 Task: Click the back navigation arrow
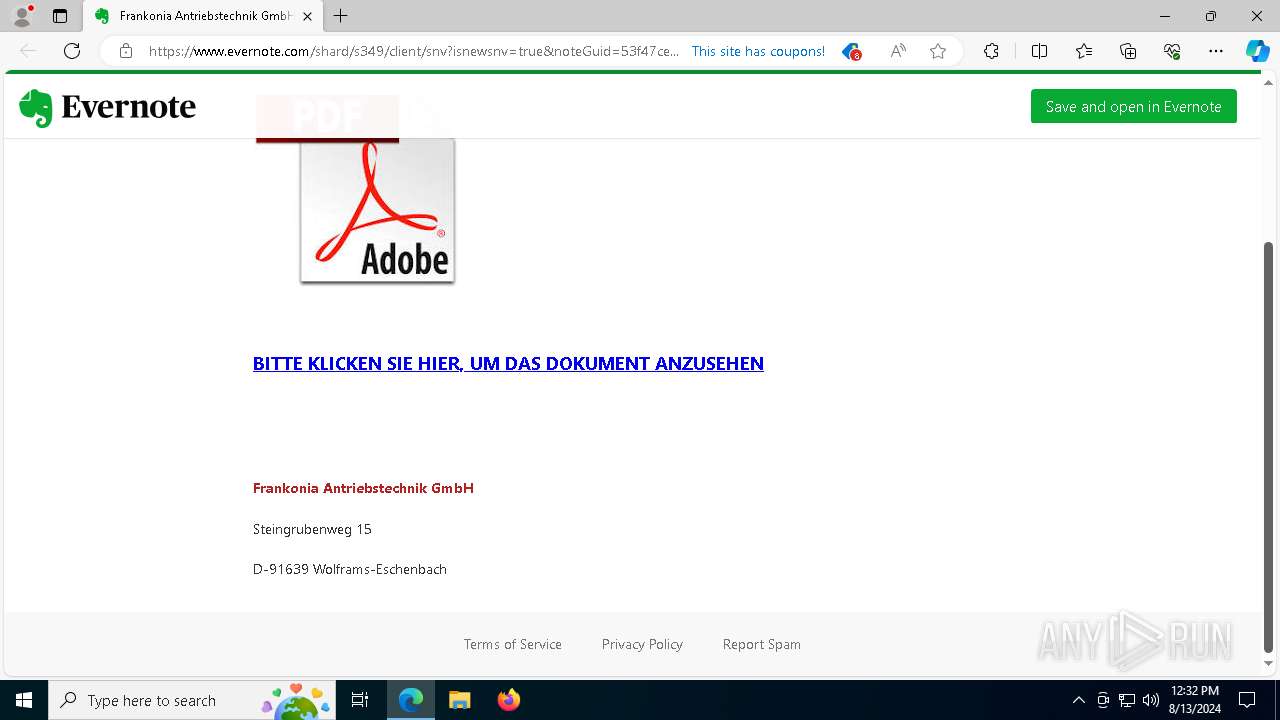28,51
